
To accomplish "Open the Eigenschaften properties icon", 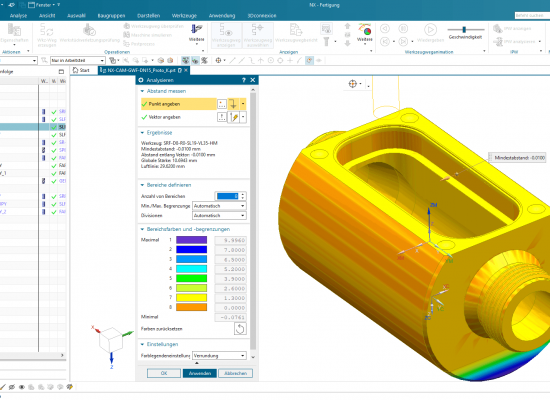I will [14, 30].
